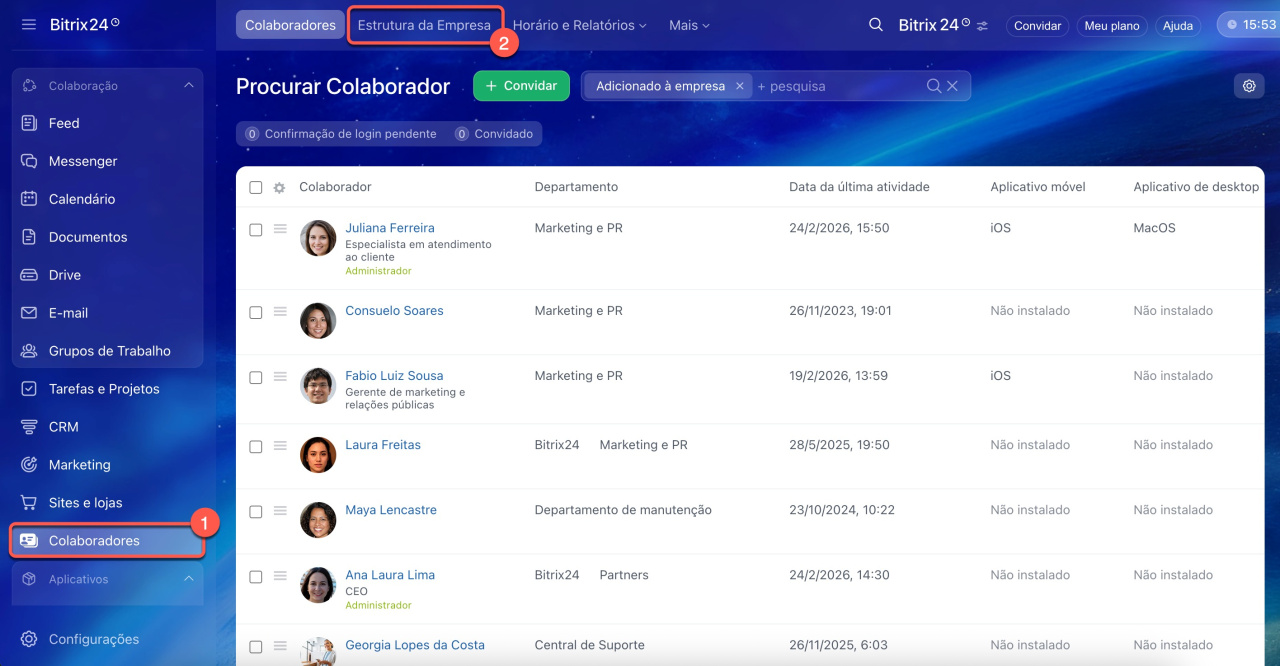
Task: Switch to Estrutura da Empresa tab
Action: (424, 25)
